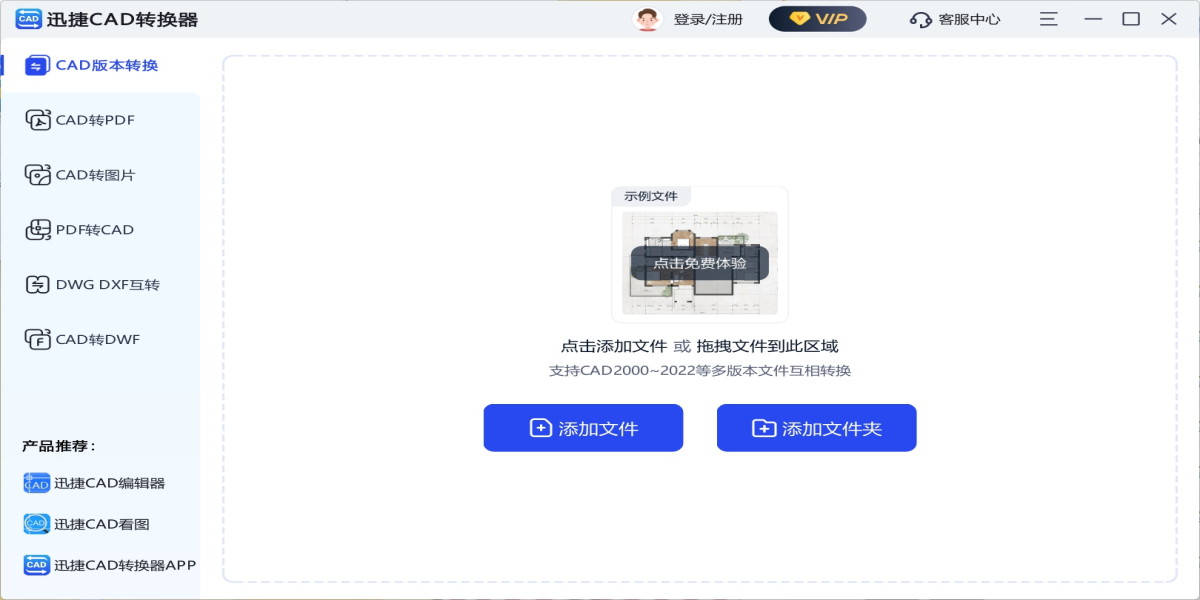Viewport: 1200px width, 600px height.
Task: Click the 客服中心 headset icon
Action: tap(920, 20)
